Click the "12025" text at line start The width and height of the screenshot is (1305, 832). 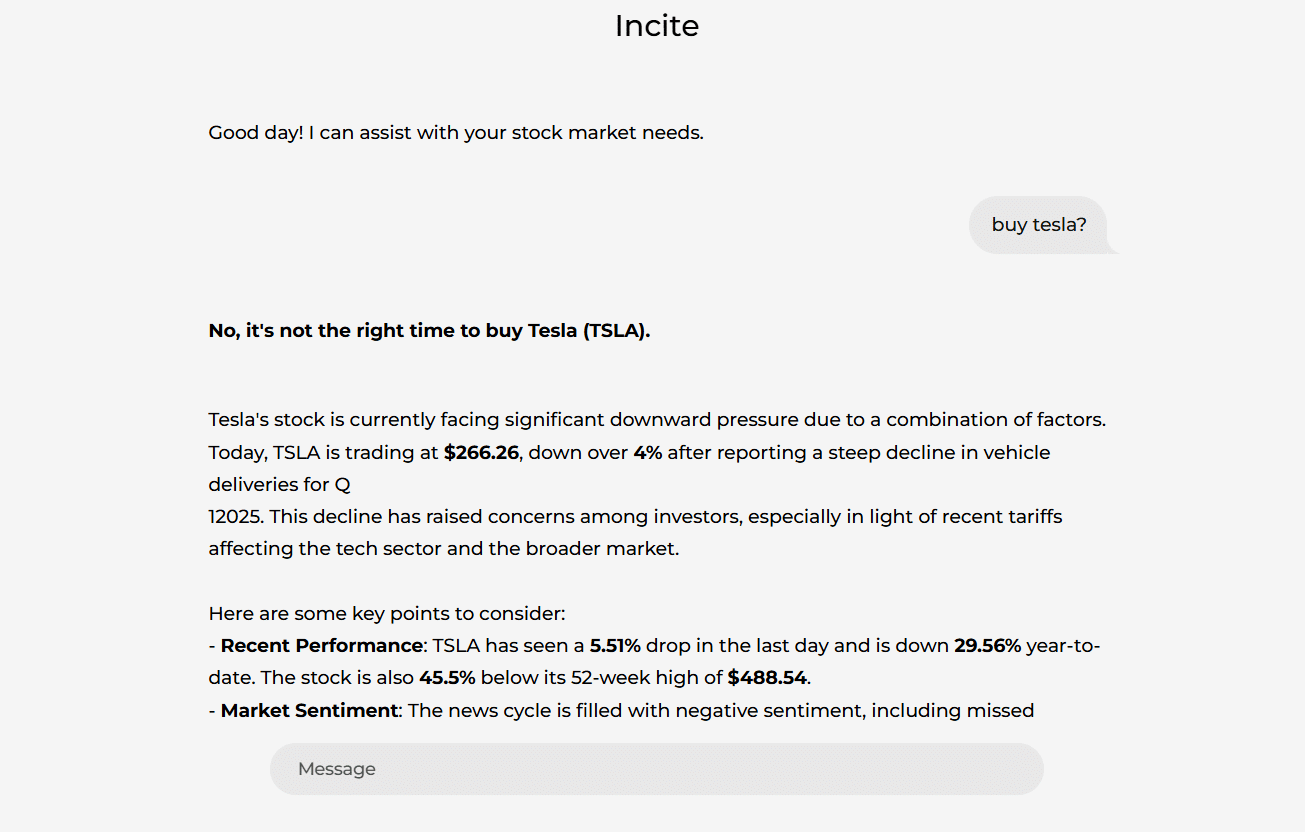coord(234,517)
